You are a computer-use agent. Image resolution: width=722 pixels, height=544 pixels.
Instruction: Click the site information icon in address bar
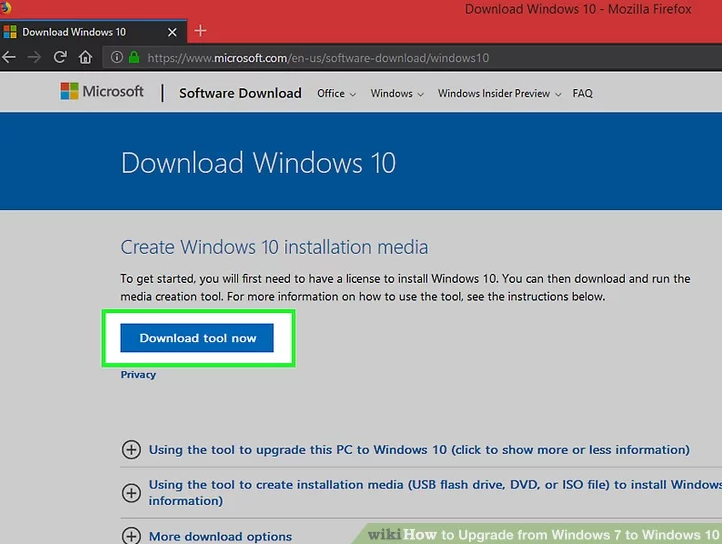118,58
